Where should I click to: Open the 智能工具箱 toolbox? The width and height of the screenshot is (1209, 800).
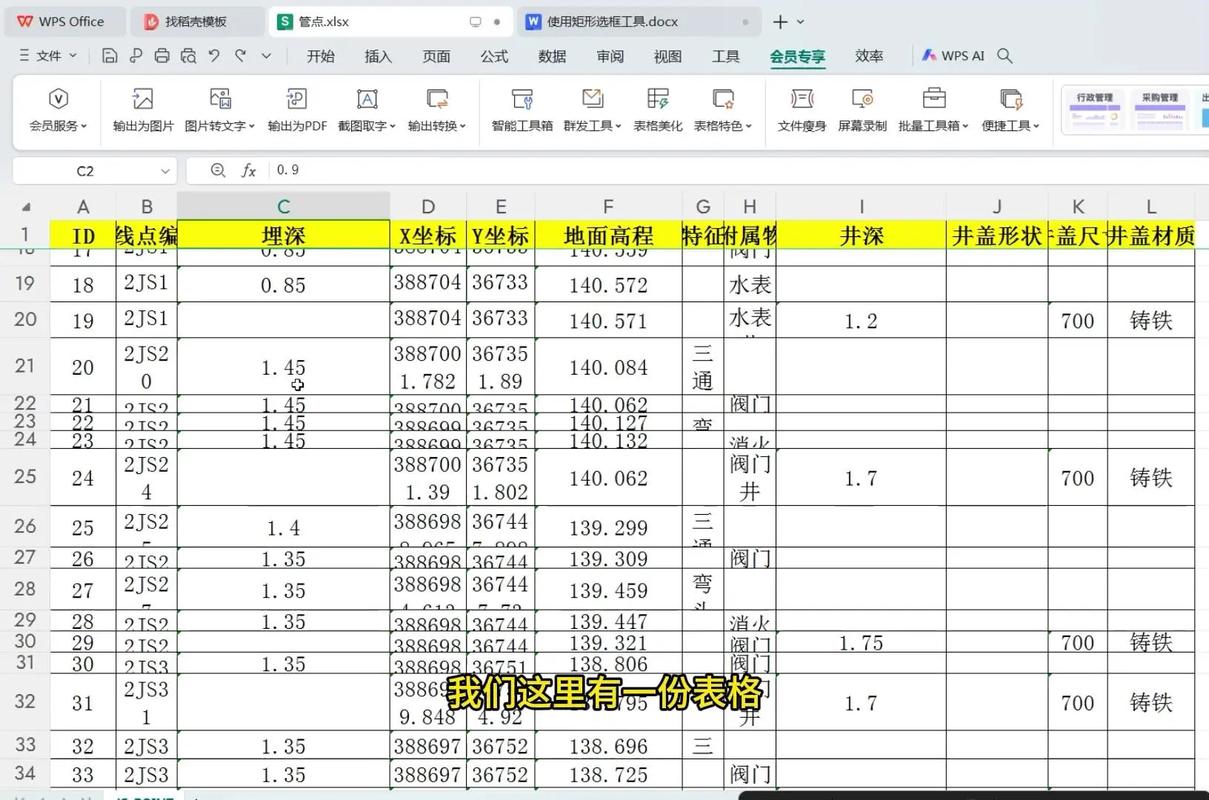pyautogui.click(x=521, y=109)
